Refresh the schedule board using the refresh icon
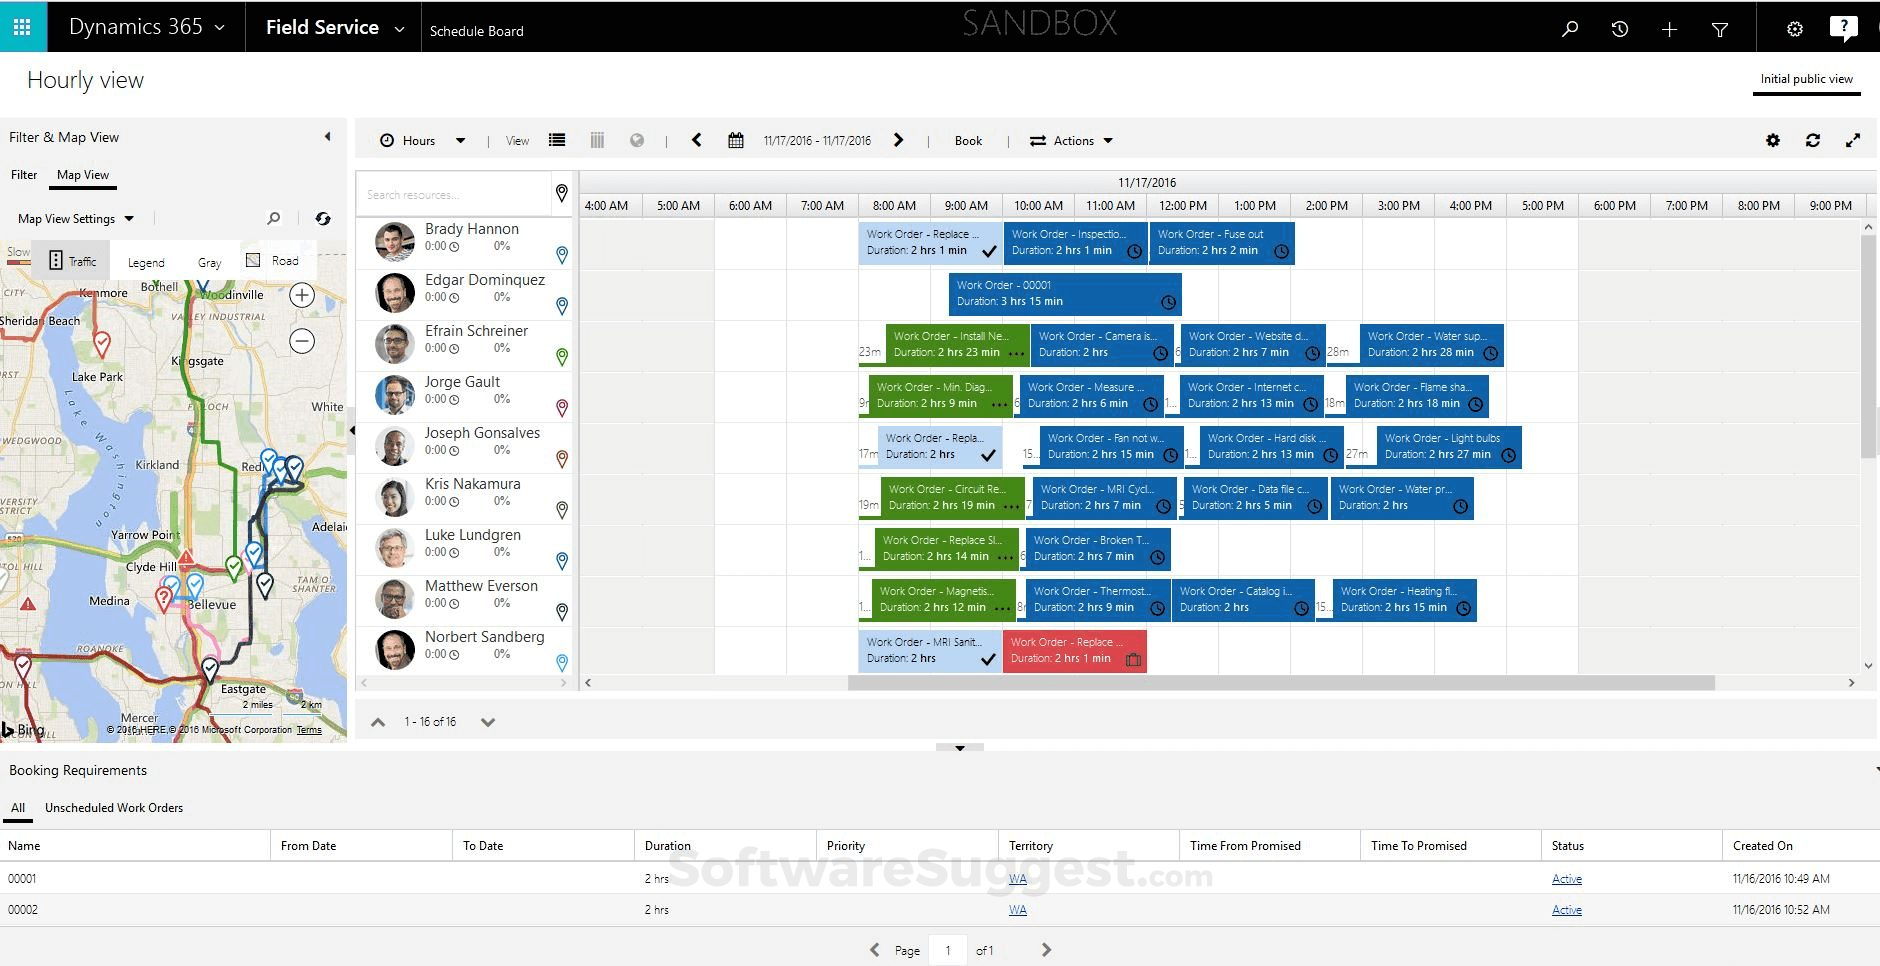 pyautogui.click(x=1813, y=140)
